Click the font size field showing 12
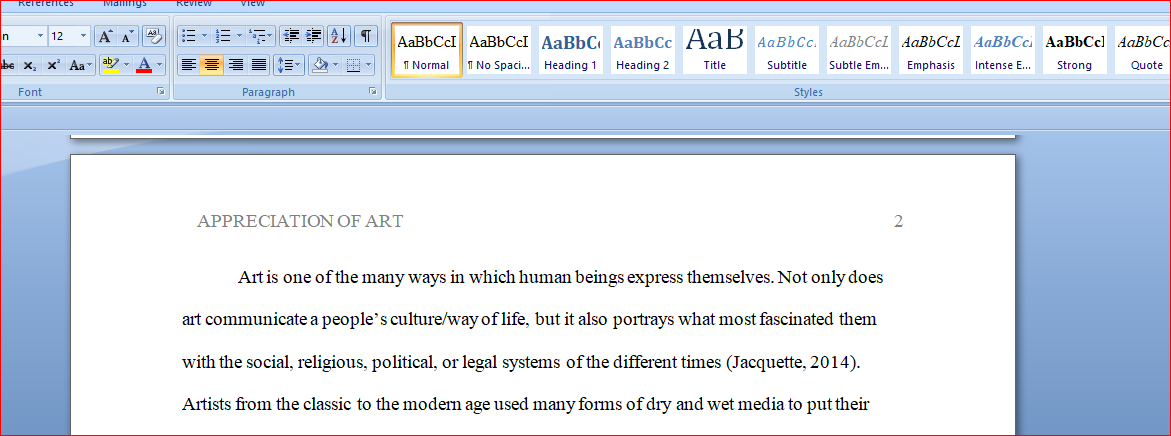This screenshot has width=1171, height=436. (x=61, y=36)
